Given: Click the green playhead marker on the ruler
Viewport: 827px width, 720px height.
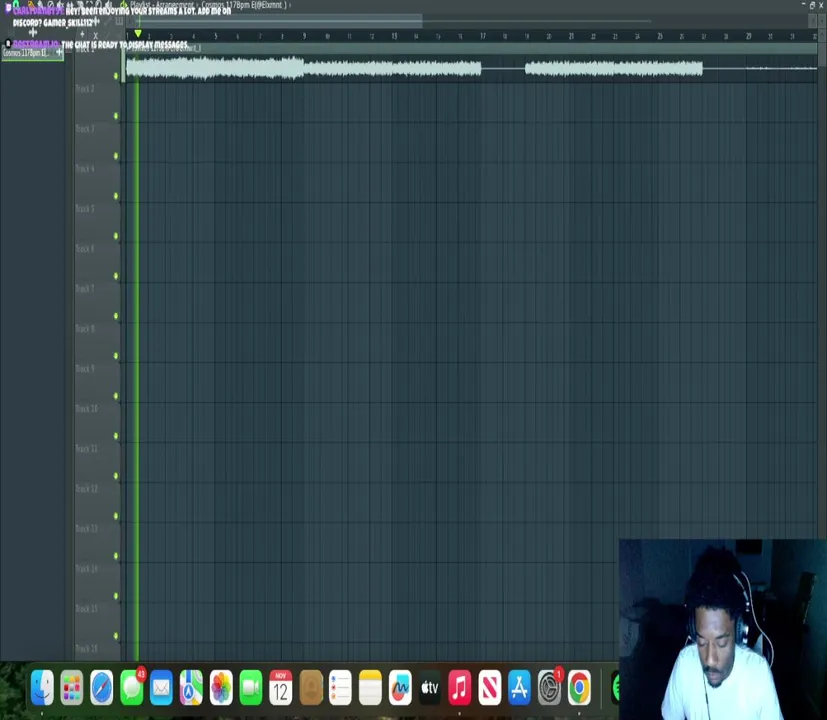Looking at the screenshot, I should pos(138,33).
